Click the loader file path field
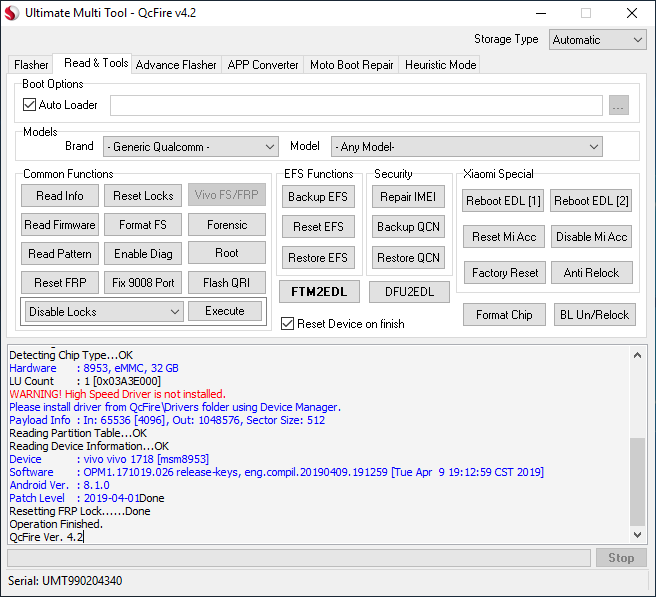This screenshot has width=656, height=597. 356,105
